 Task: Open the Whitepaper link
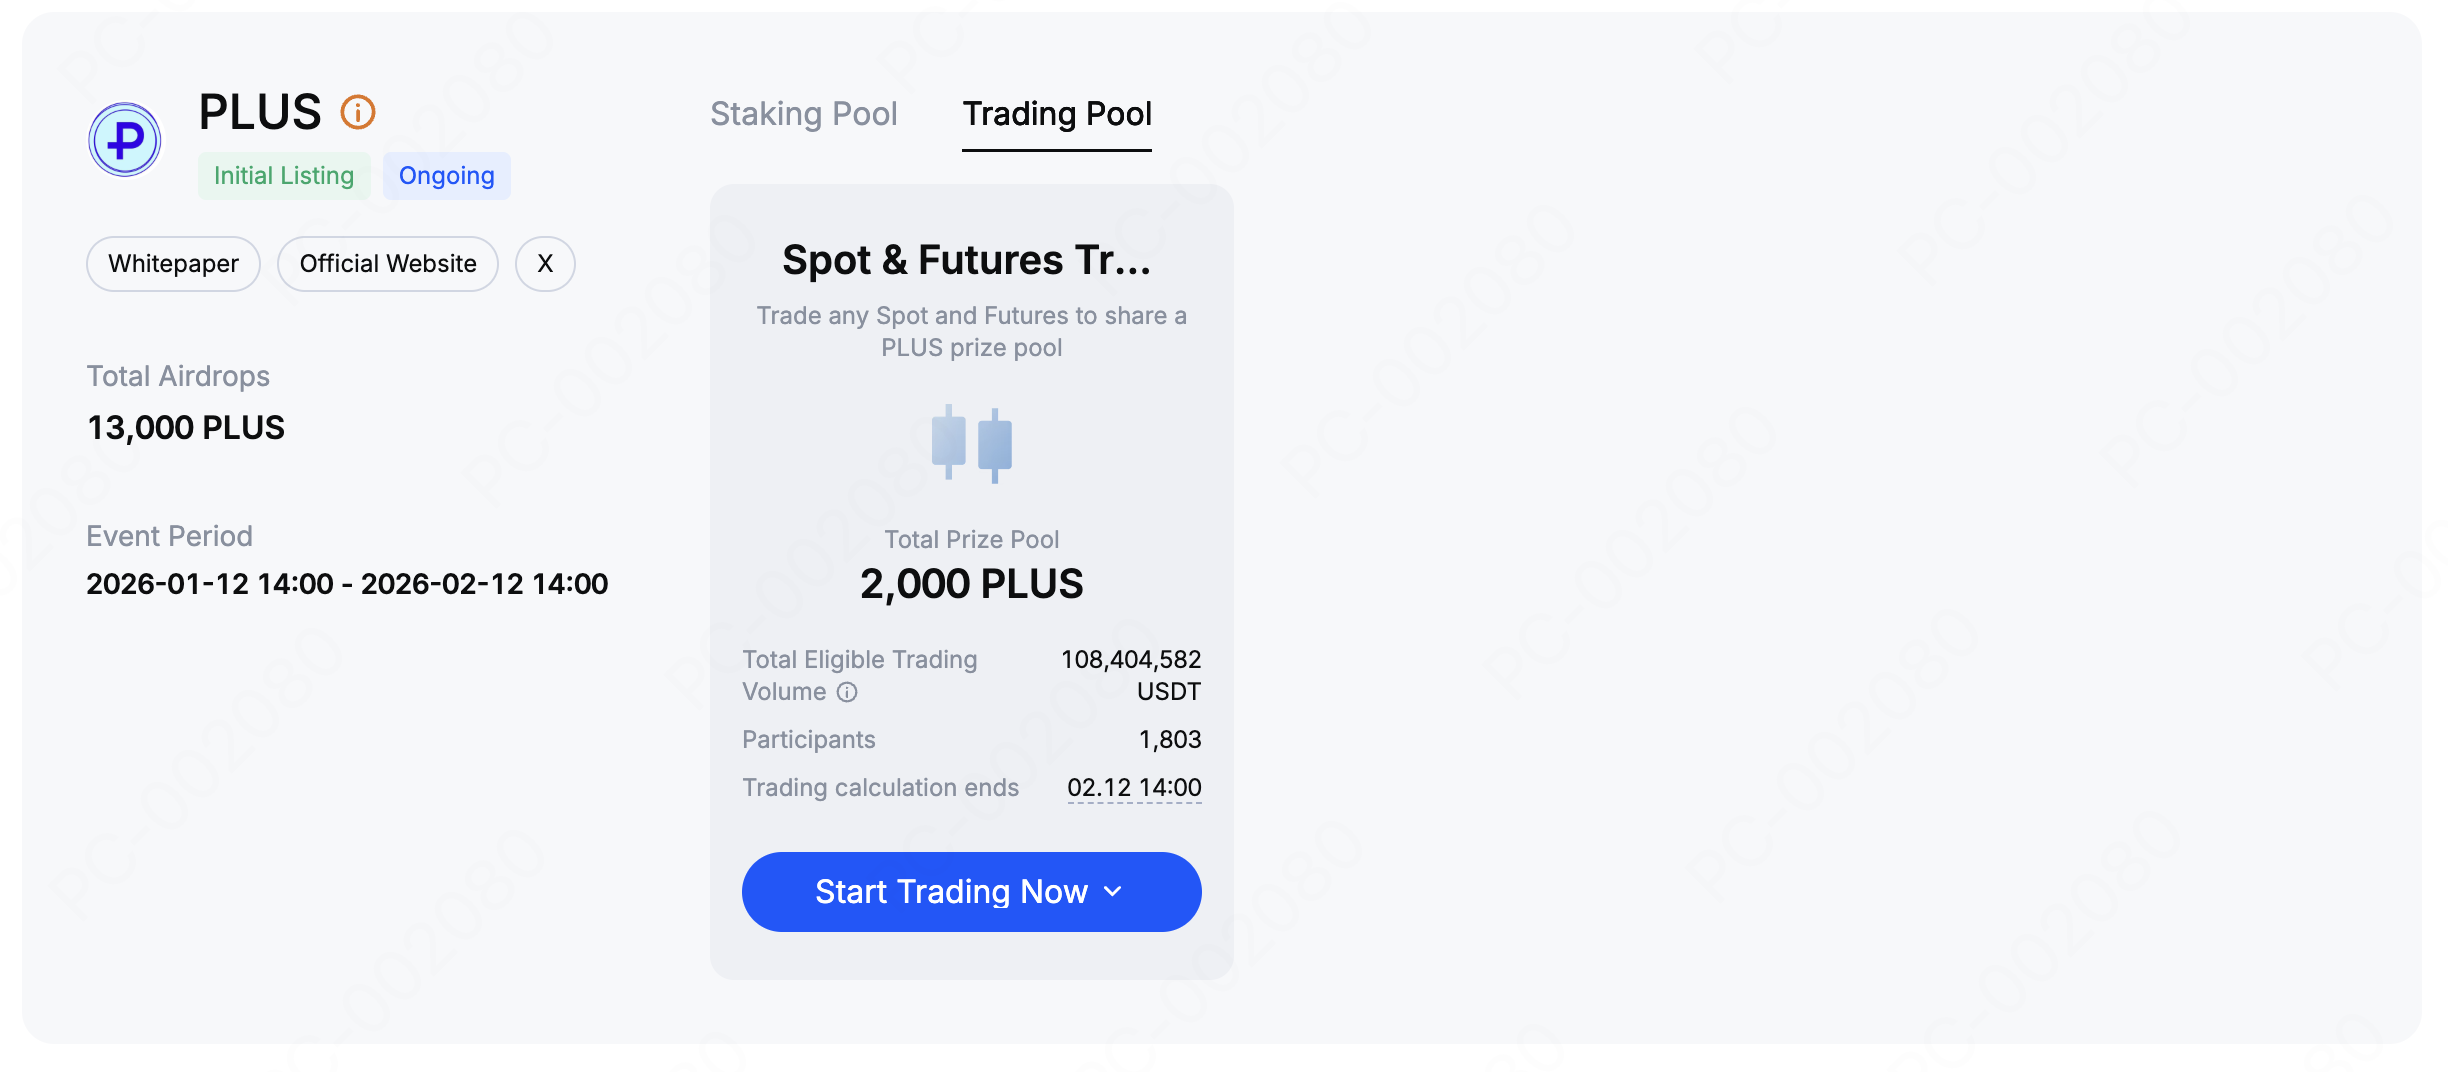pos(173,264)
